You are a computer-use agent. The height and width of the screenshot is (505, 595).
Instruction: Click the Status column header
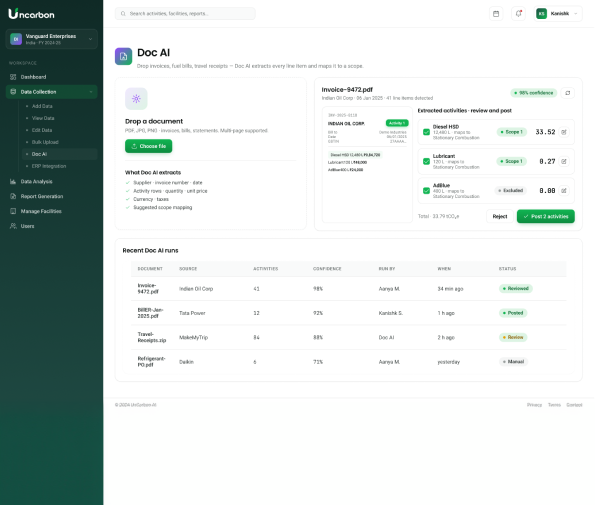tap(507, 269)
